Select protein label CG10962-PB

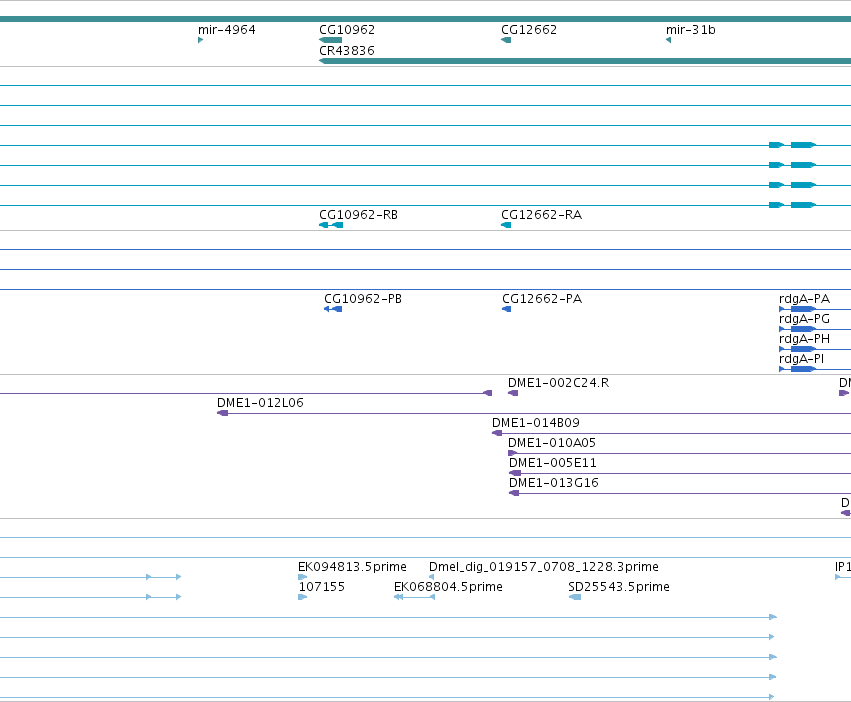coord(363,299)
